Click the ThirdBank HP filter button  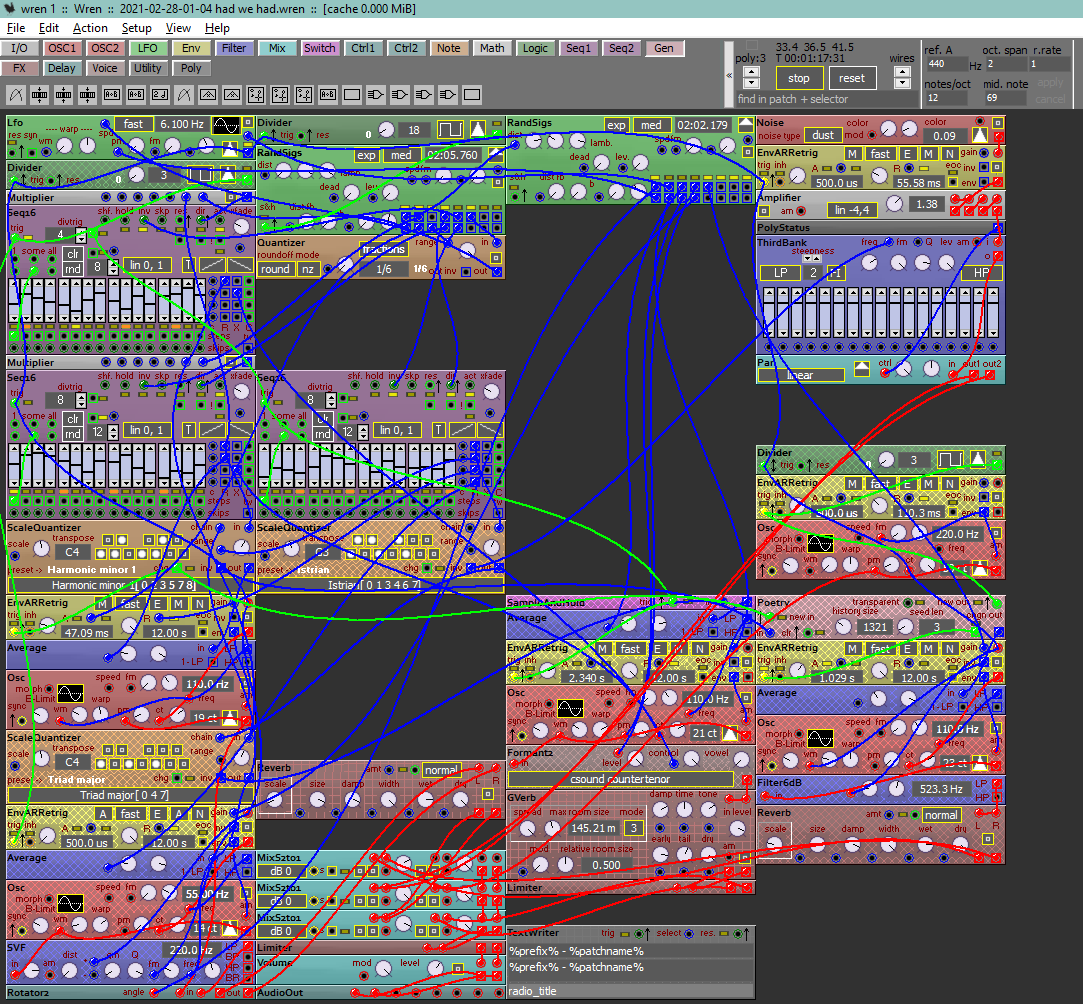981,273
